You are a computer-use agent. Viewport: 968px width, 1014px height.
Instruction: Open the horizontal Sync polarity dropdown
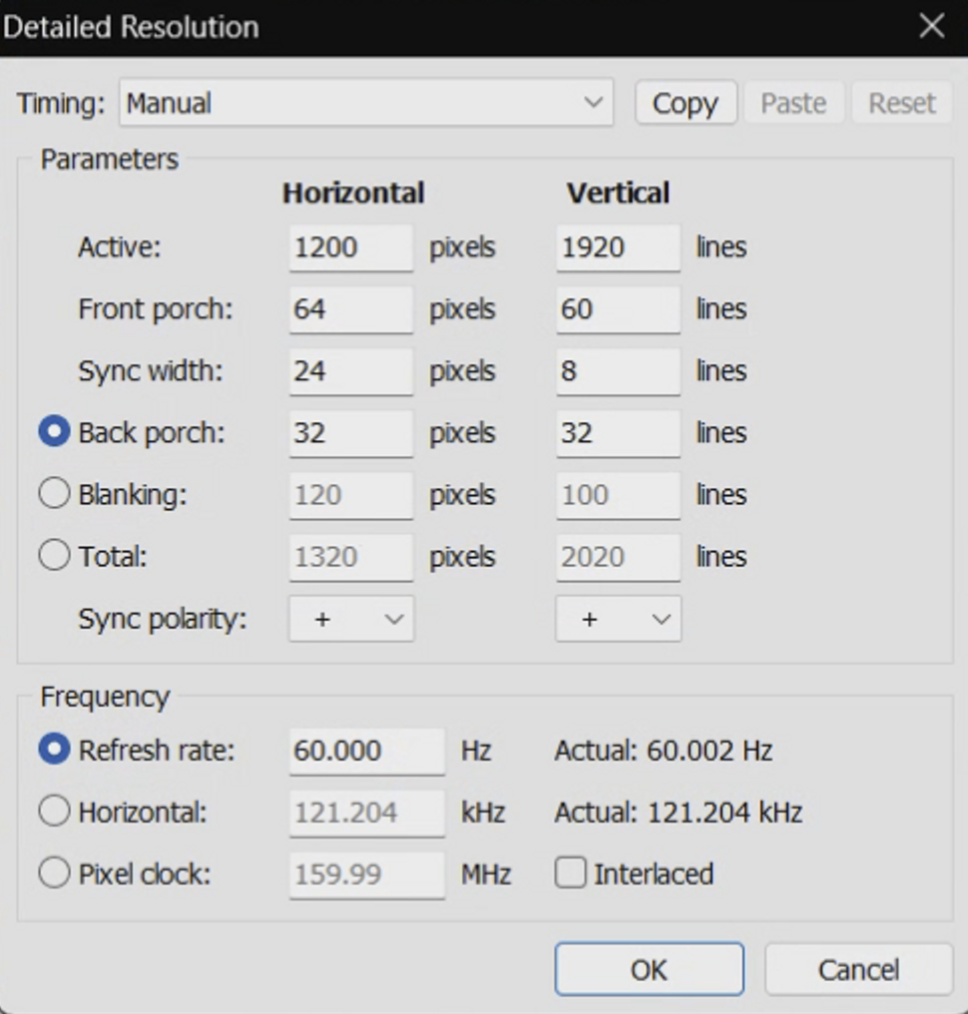coord(351,619)
